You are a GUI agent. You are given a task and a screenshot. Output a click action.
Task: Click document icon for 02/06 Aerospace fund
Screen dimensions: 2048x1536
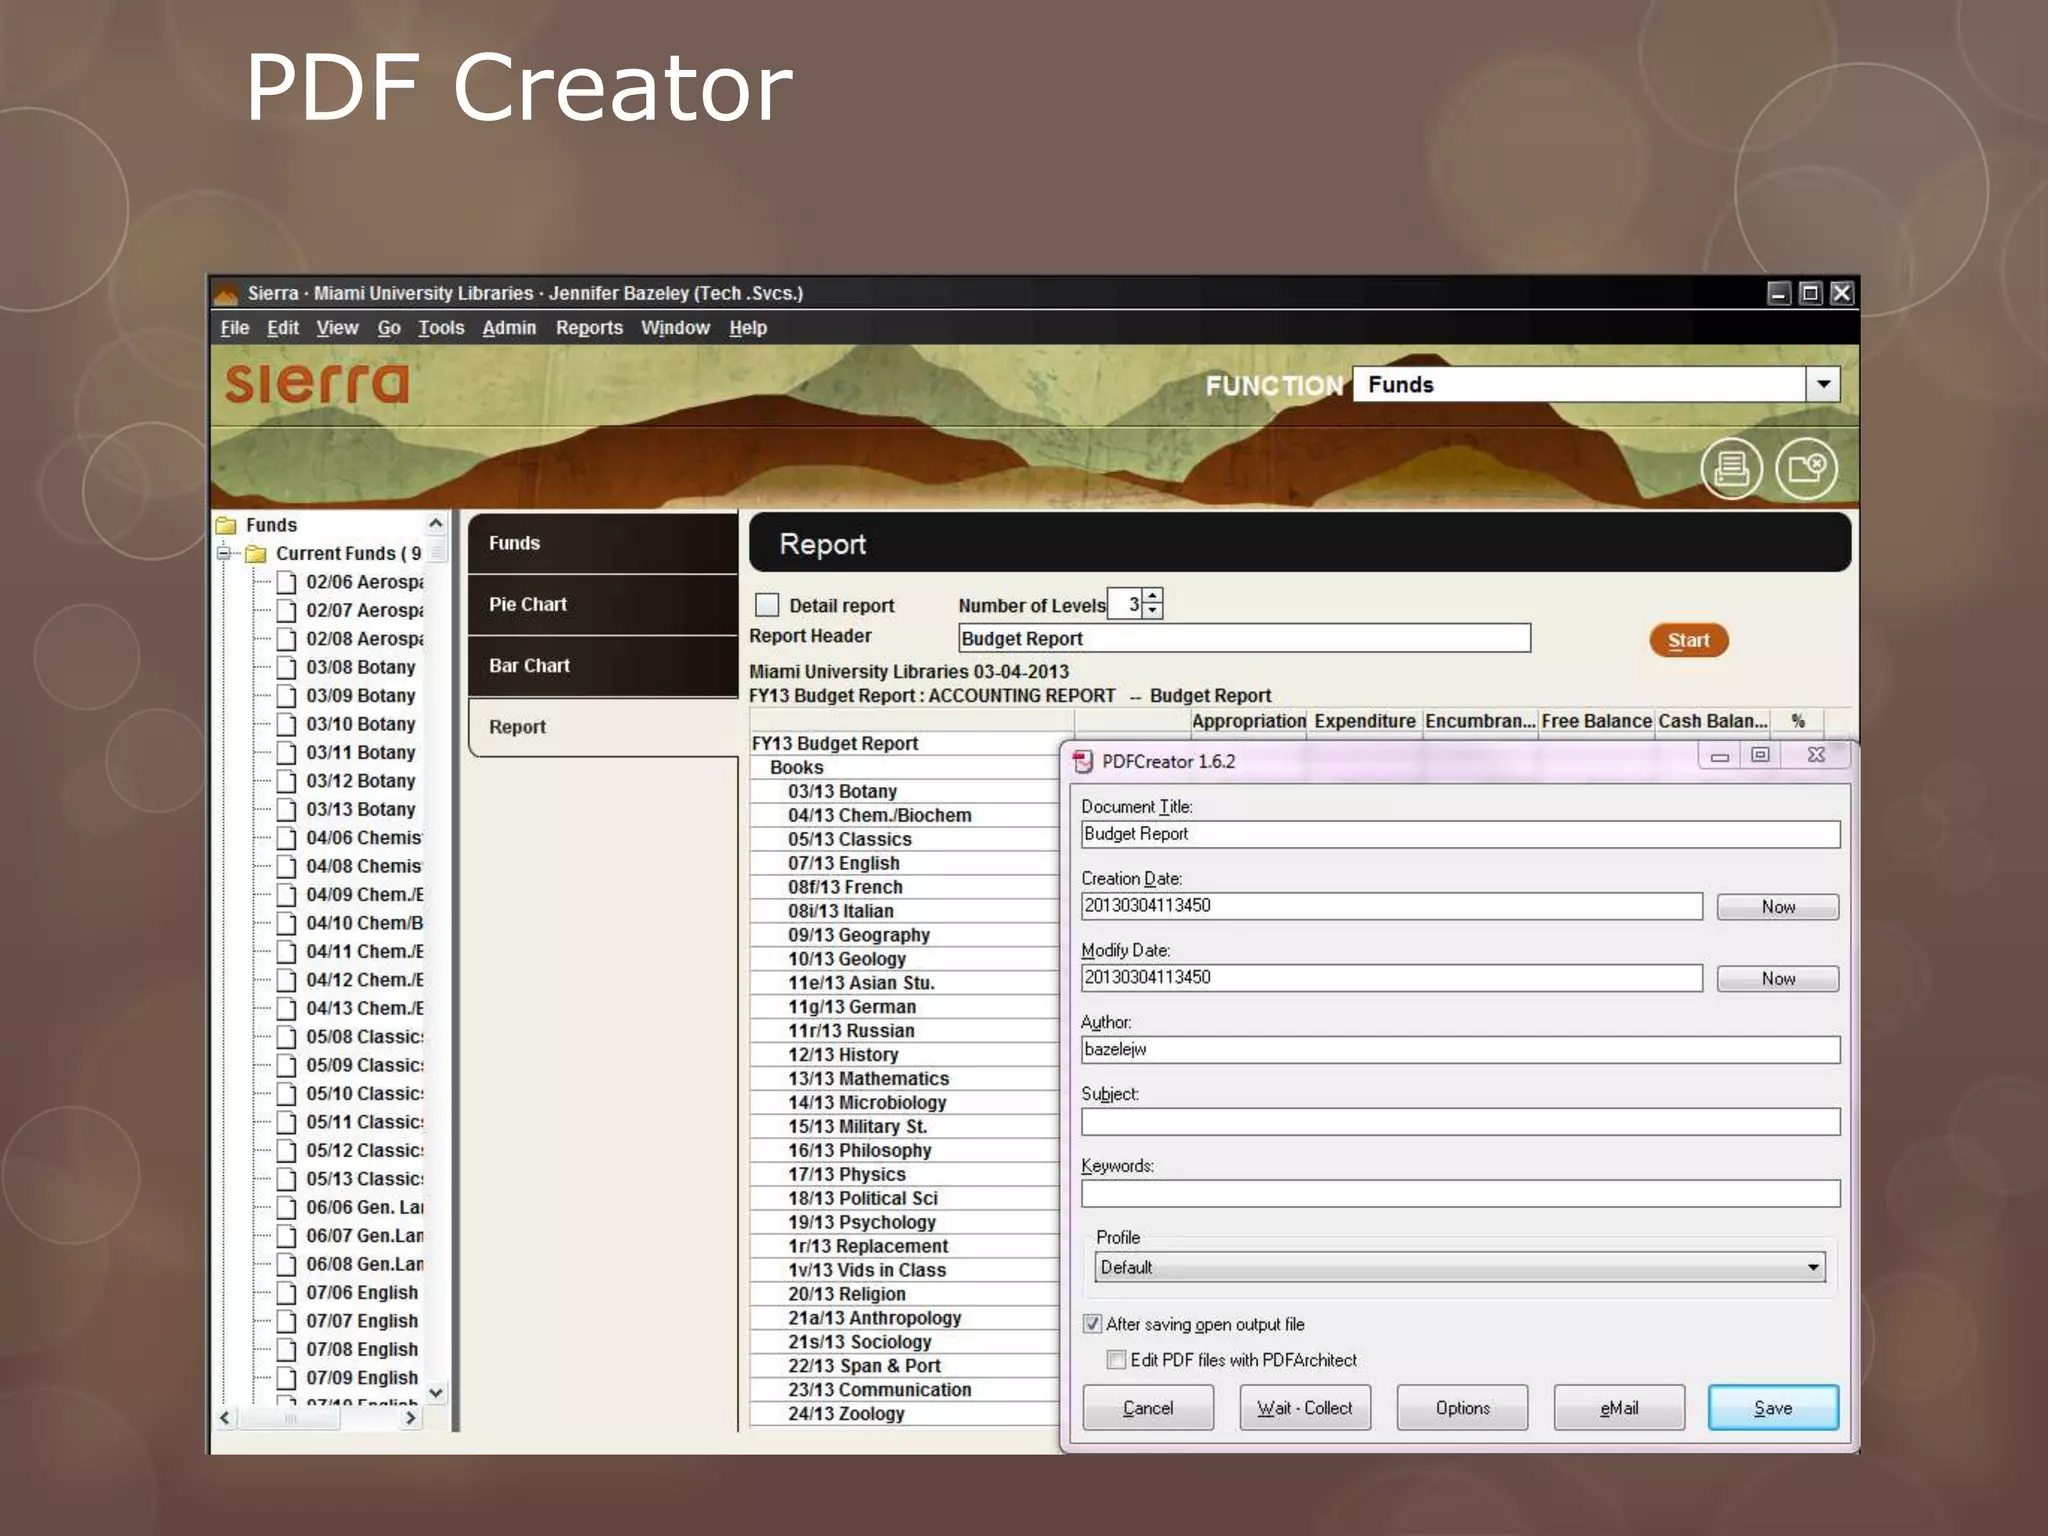(287, 582)
